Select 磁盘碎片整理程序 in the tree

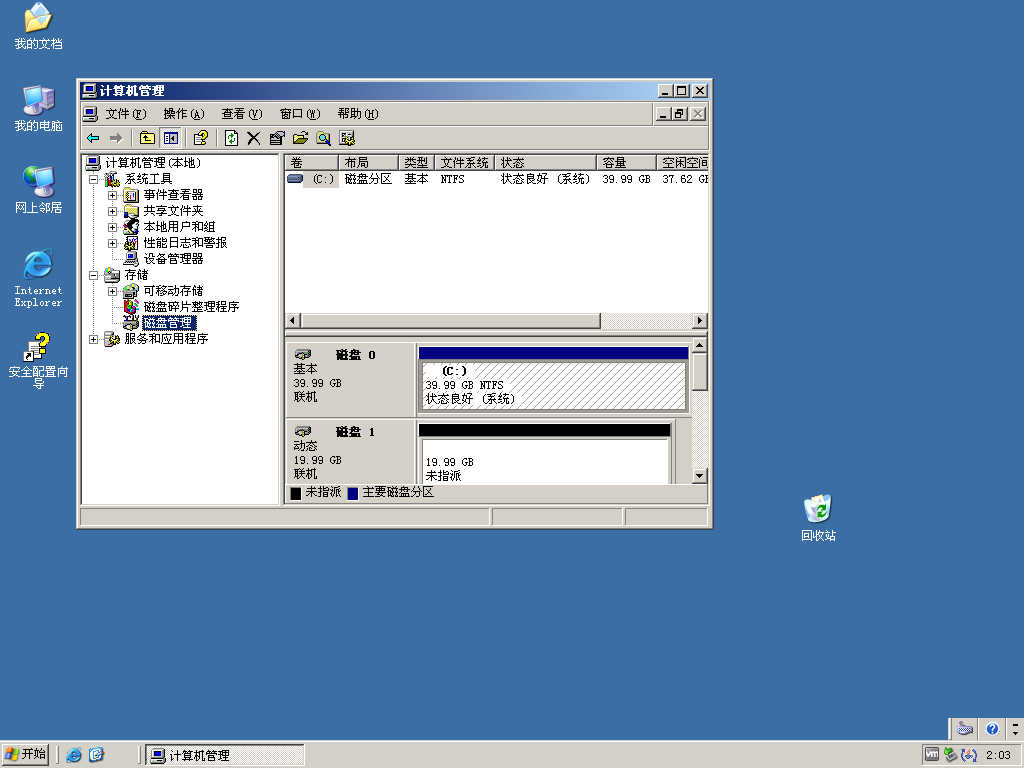[x=191, y=307]
